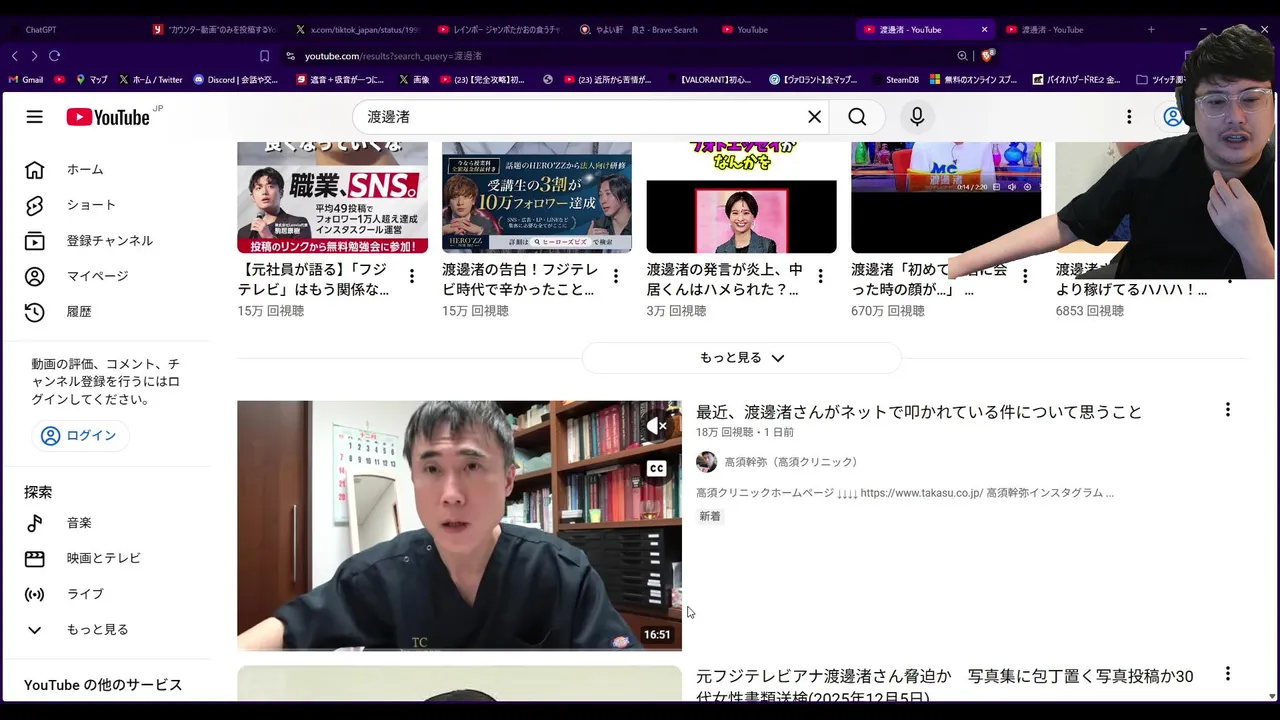Open YouTube settings three-dot menu in header
The width and height of the screenshot is (1280, 720).
(1129, 117)
